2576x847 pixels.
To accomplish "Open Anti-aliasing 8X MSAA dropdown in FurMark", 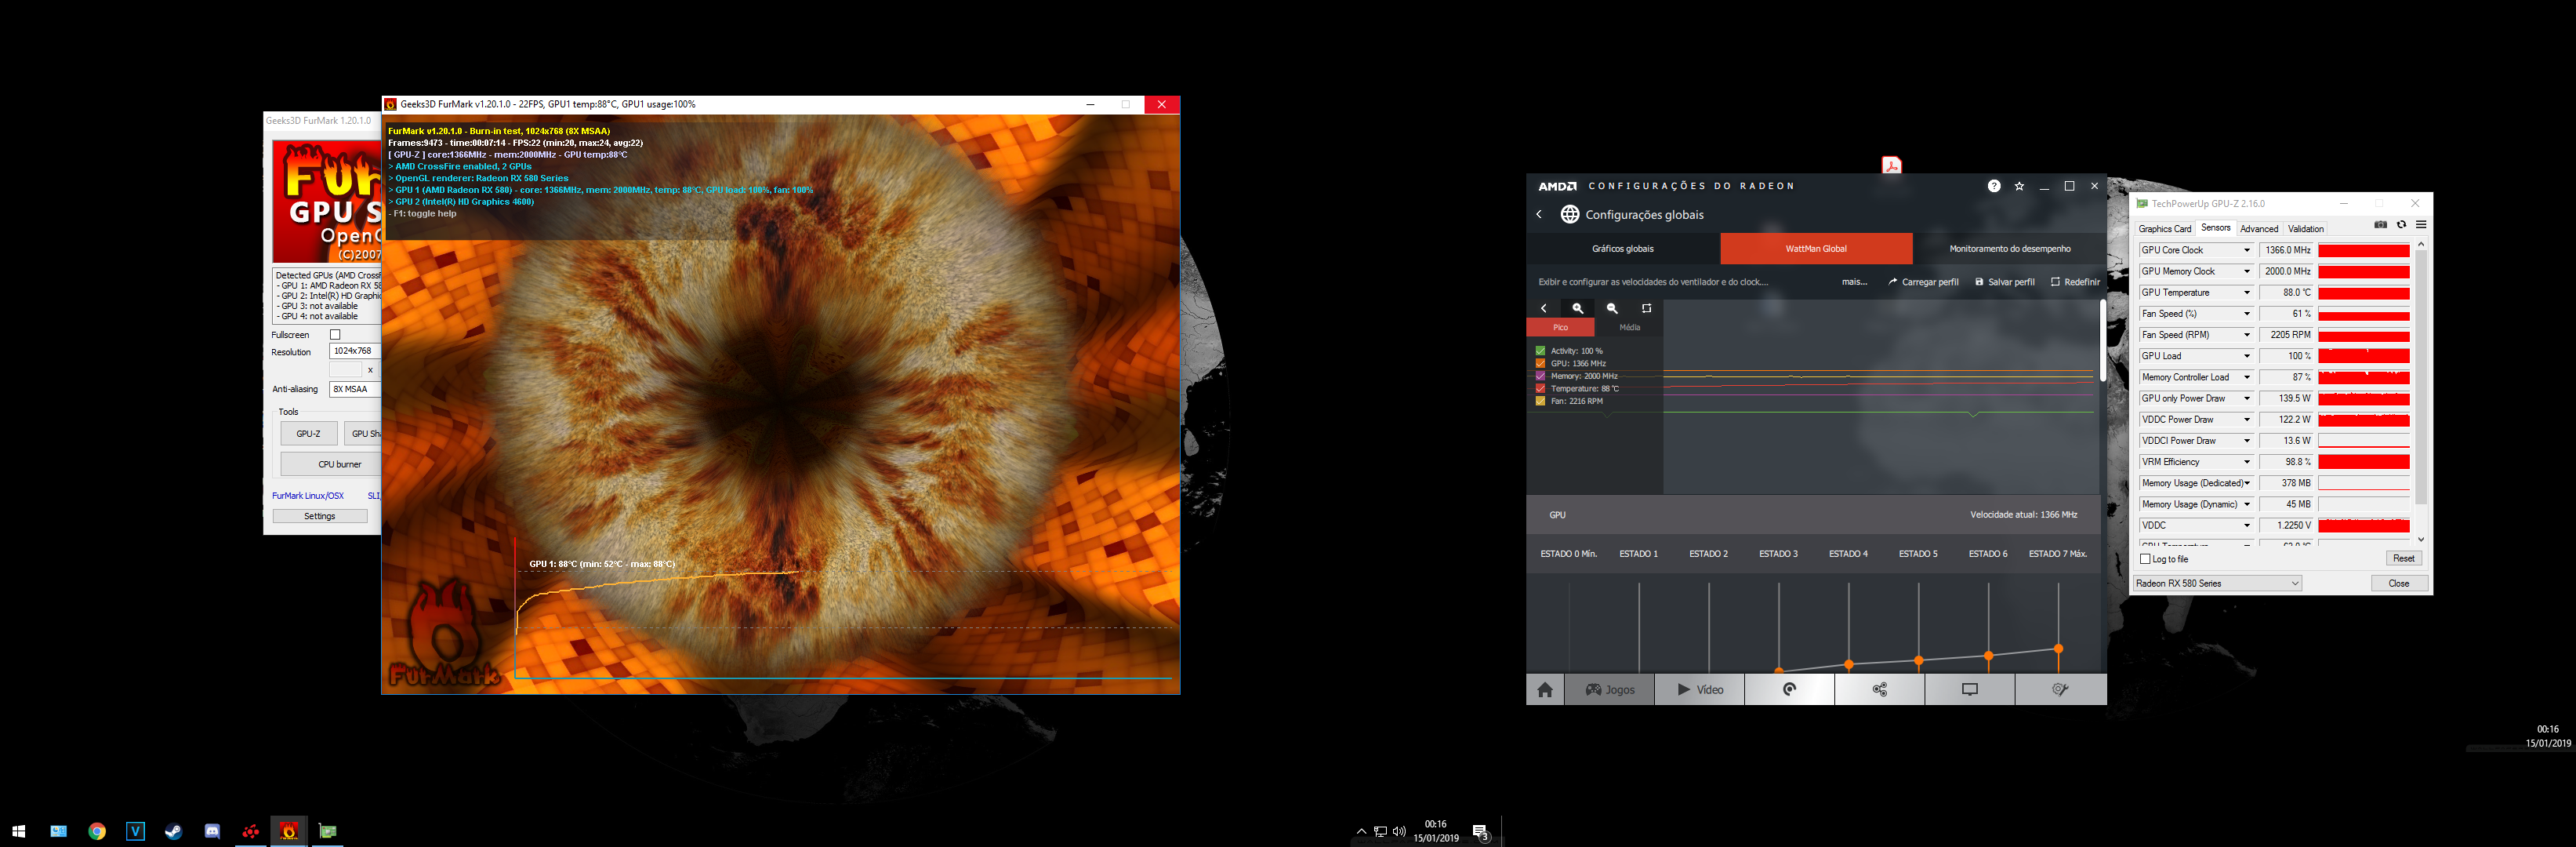I will click(x=355, y=389).
